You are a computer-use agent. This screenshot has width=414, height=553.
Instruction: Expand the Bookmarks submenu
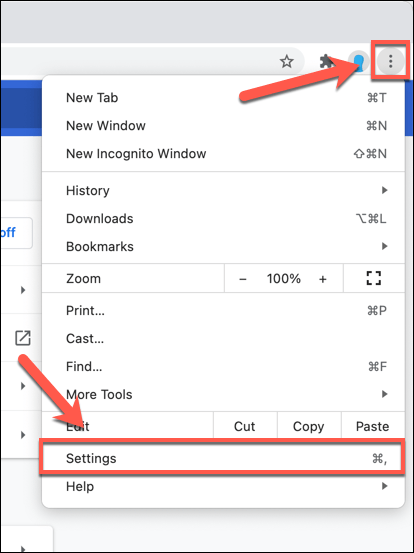223,246
